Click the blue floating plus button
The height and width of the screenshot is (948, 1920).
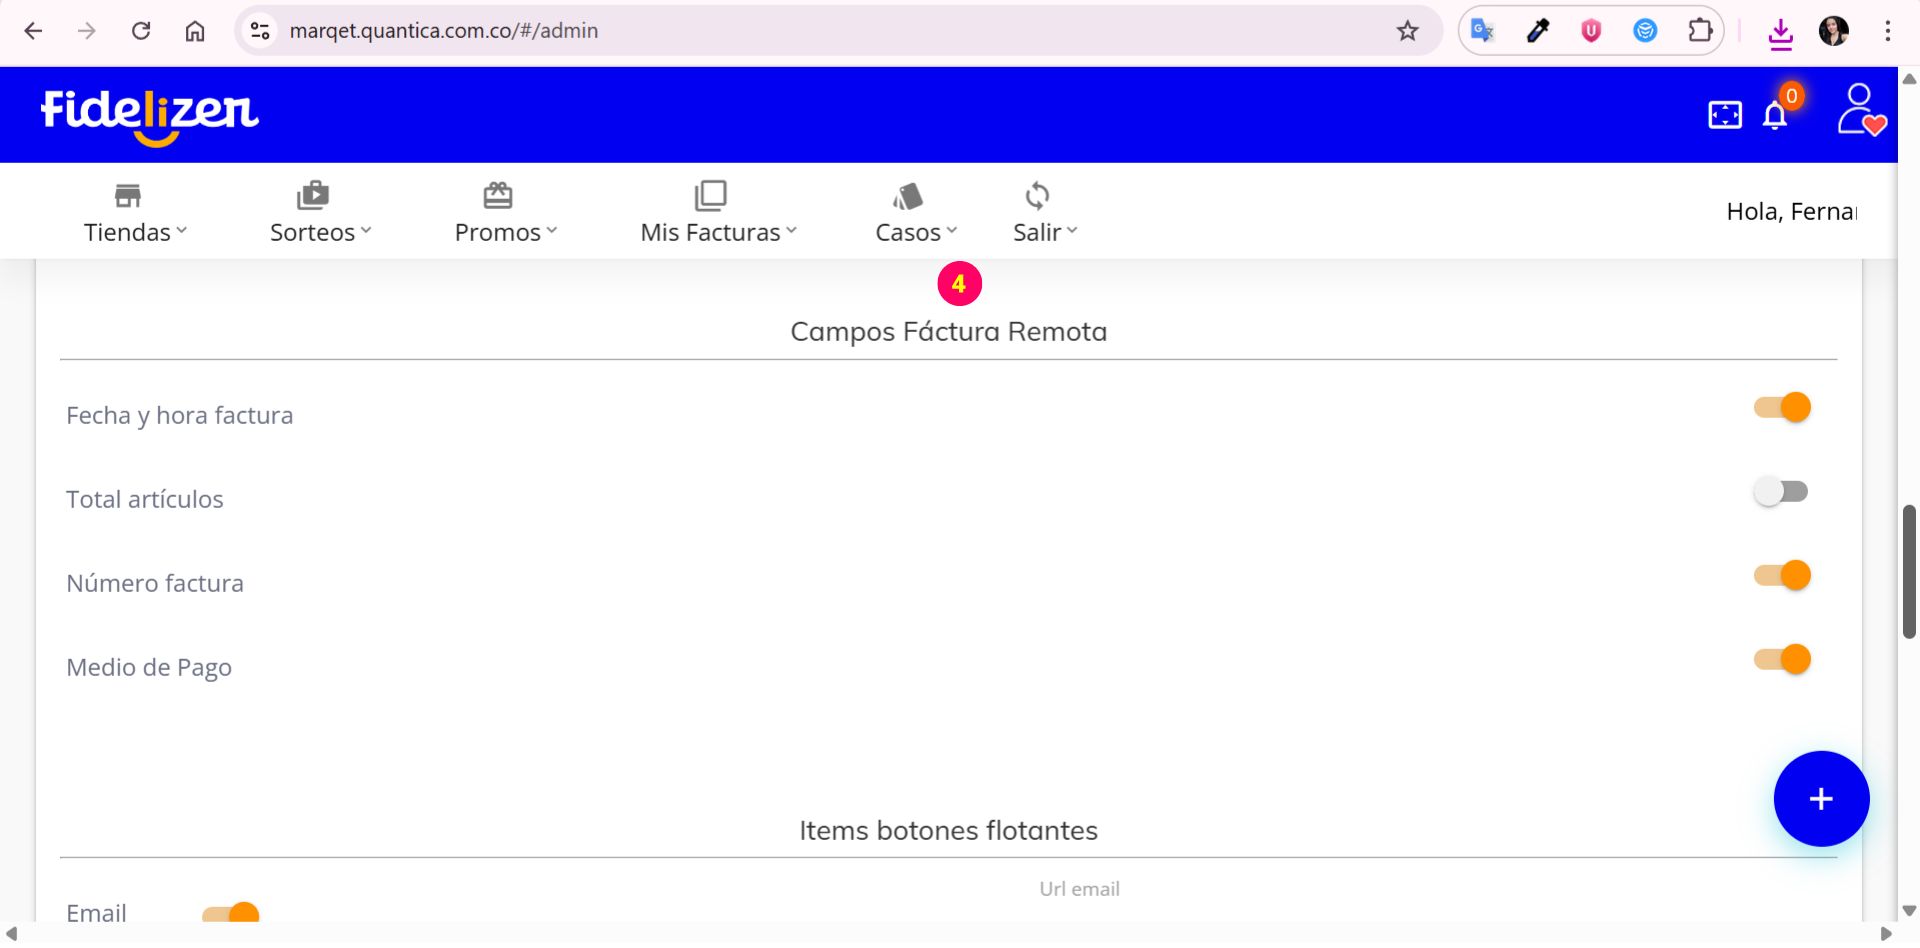(x=1820, y=799)
